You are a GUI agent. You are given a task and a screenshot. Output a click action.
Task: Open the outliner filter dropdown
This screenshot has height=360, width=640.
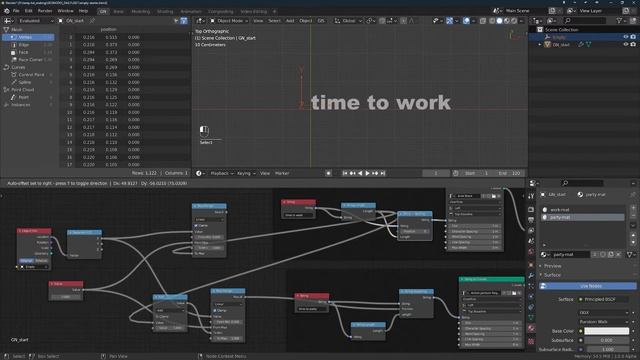click(x=621, y=20)
